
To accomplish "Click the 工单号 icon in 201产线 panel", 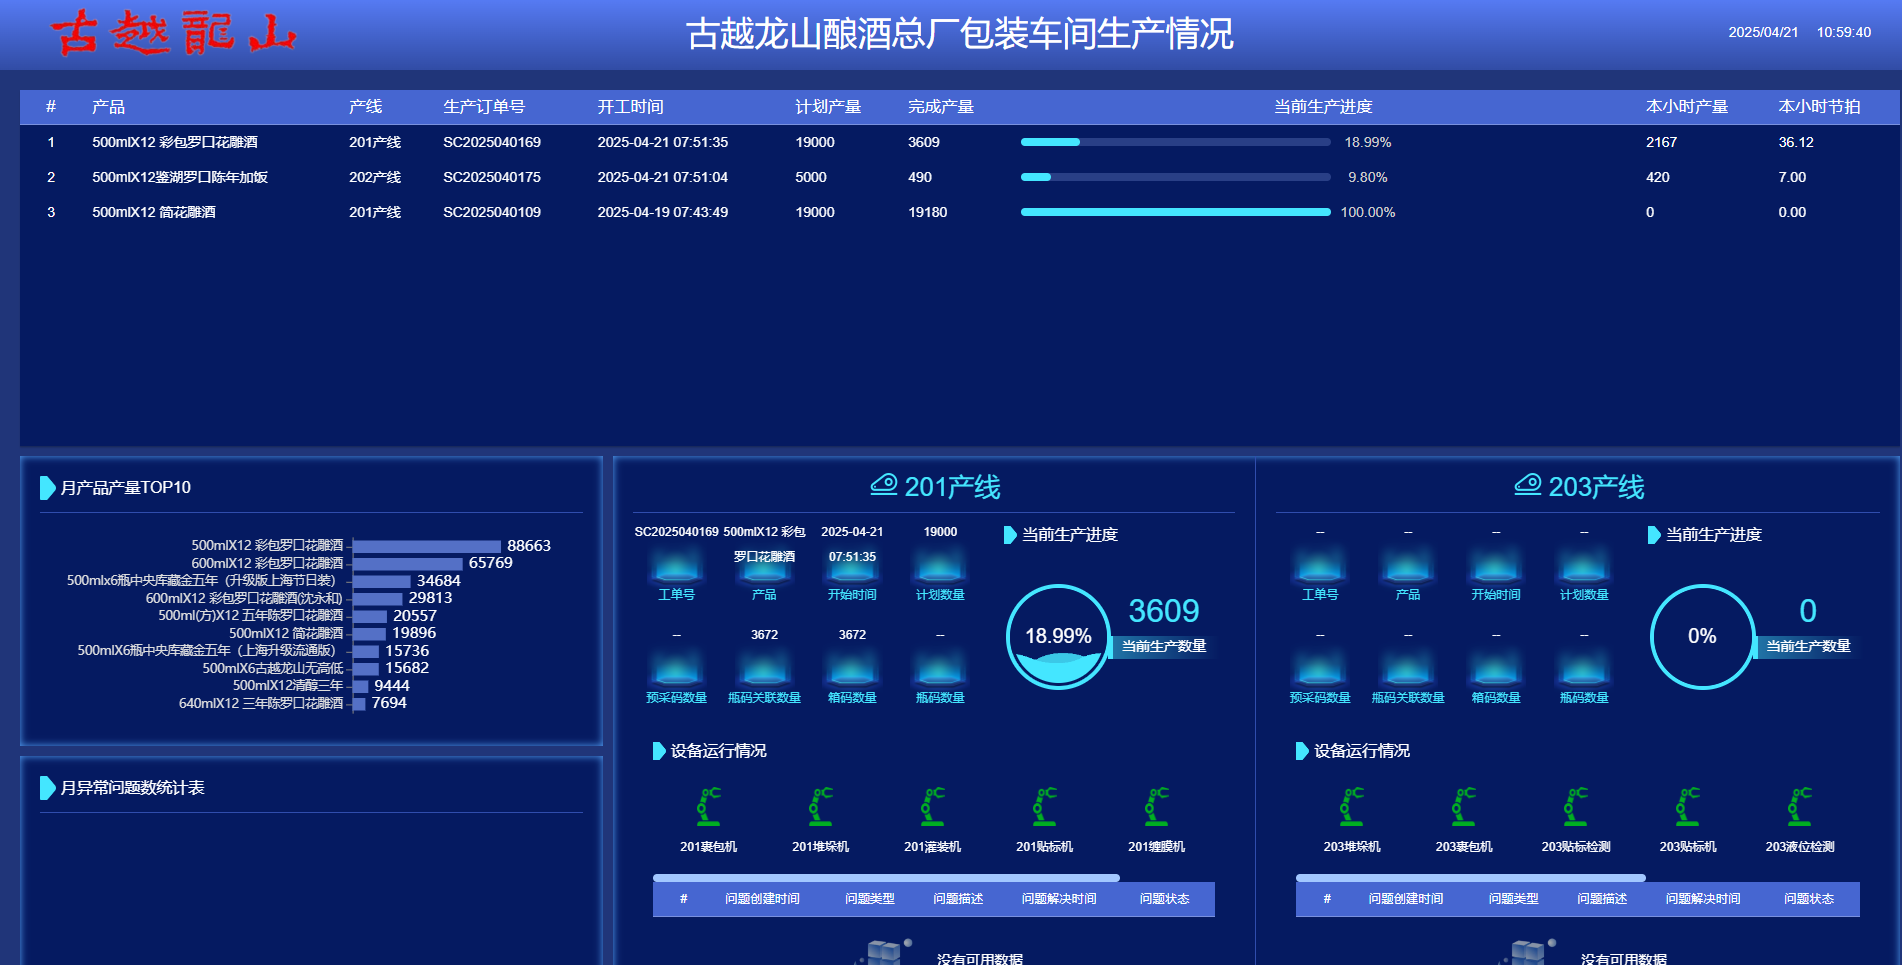I will point(676,568).
